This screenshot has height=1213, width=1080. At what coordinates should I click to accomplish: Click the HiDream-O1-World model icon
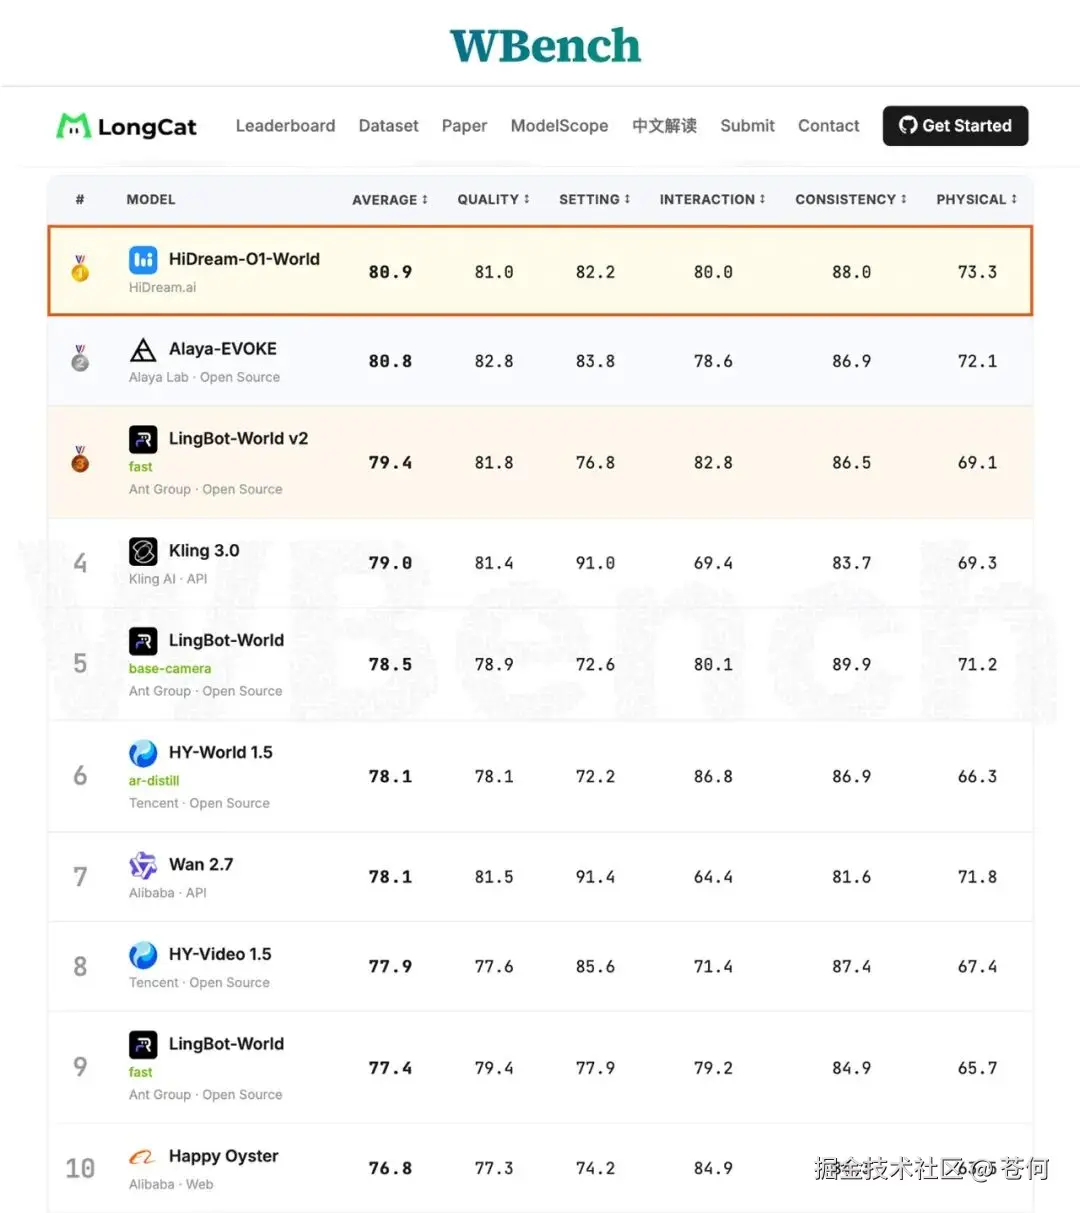(143, 260)
